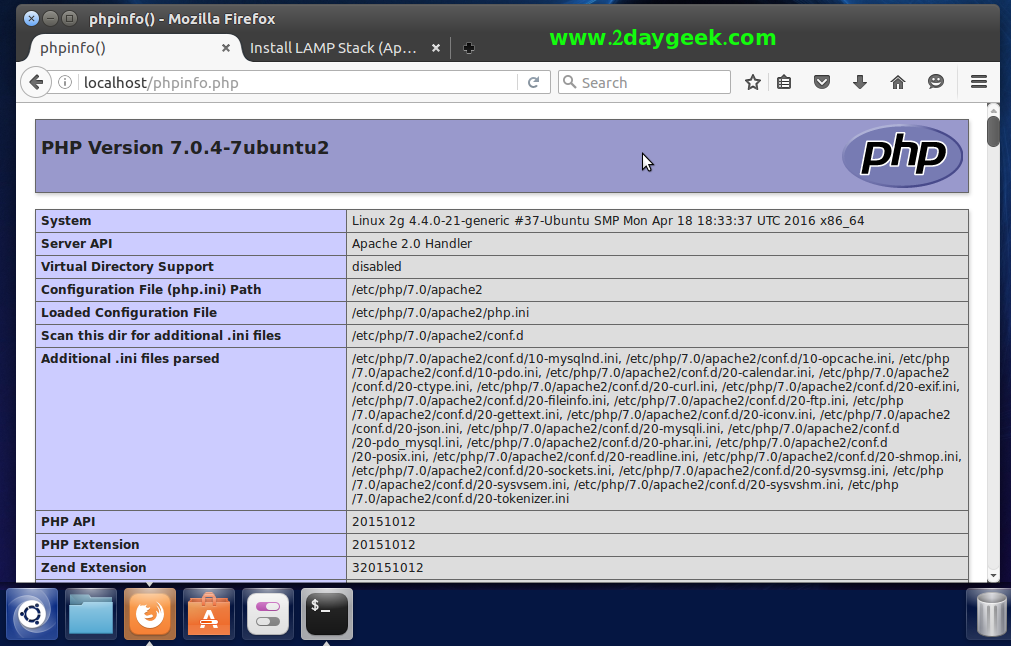Viewport: 1011px width, 646px height.
Task: Click the vertical scrollbar thumb
Action: point(993,132)
